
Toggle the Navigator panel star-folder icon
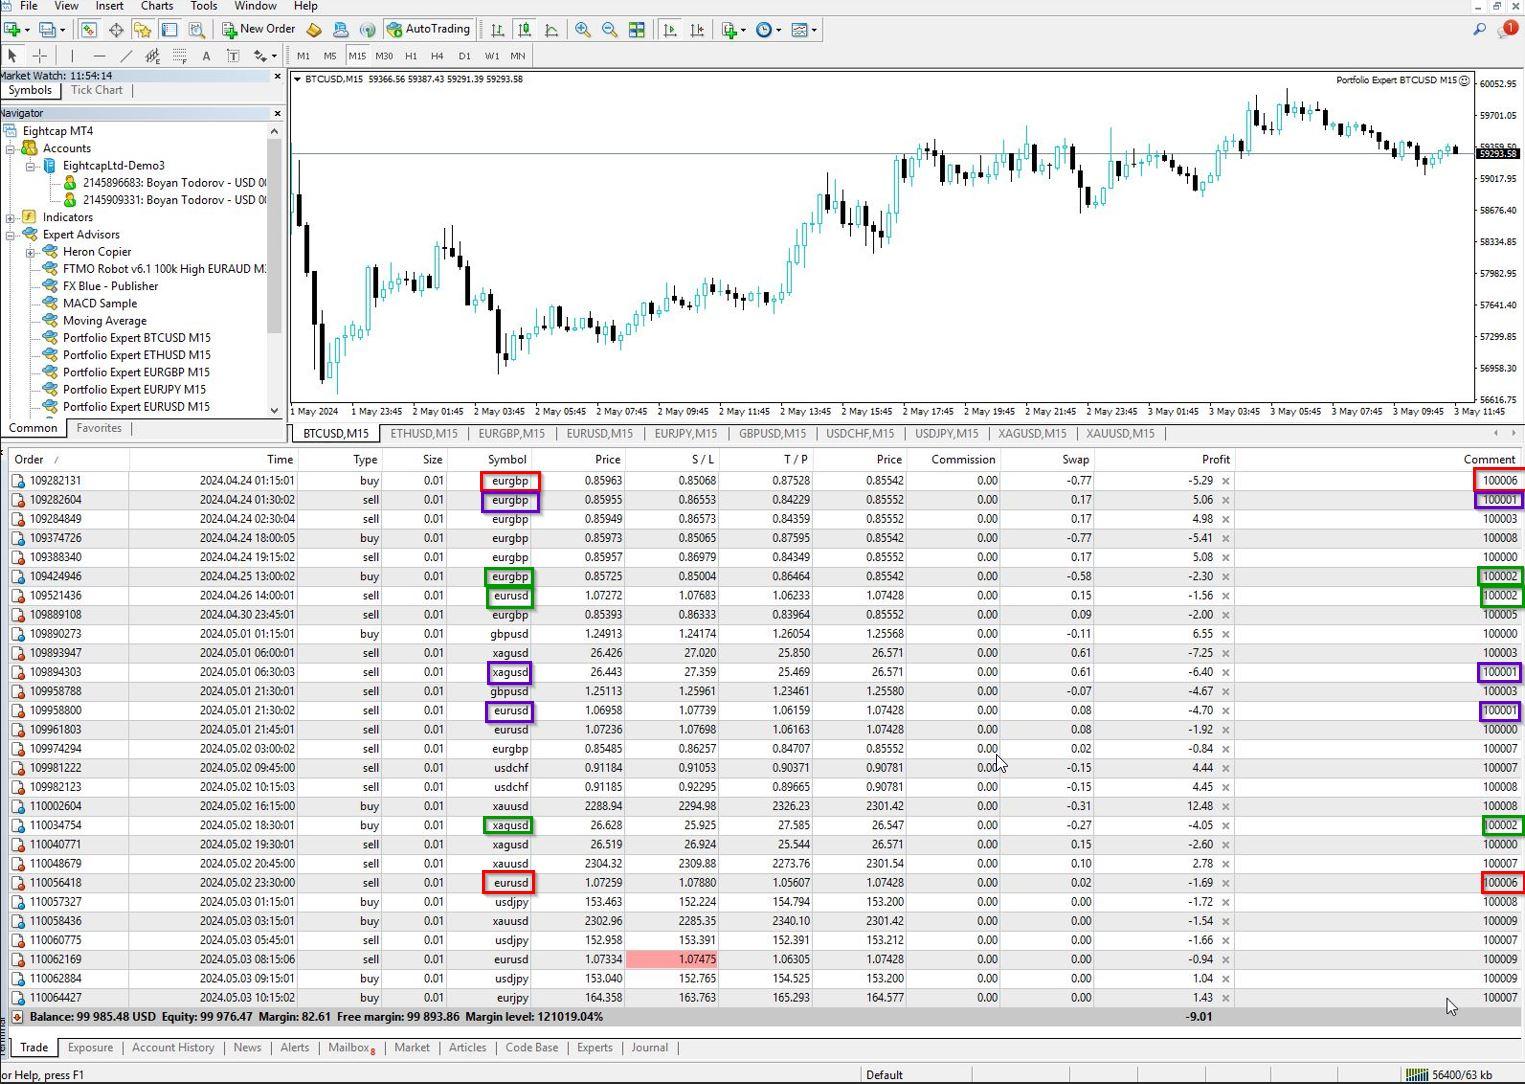tap(143, 30)
